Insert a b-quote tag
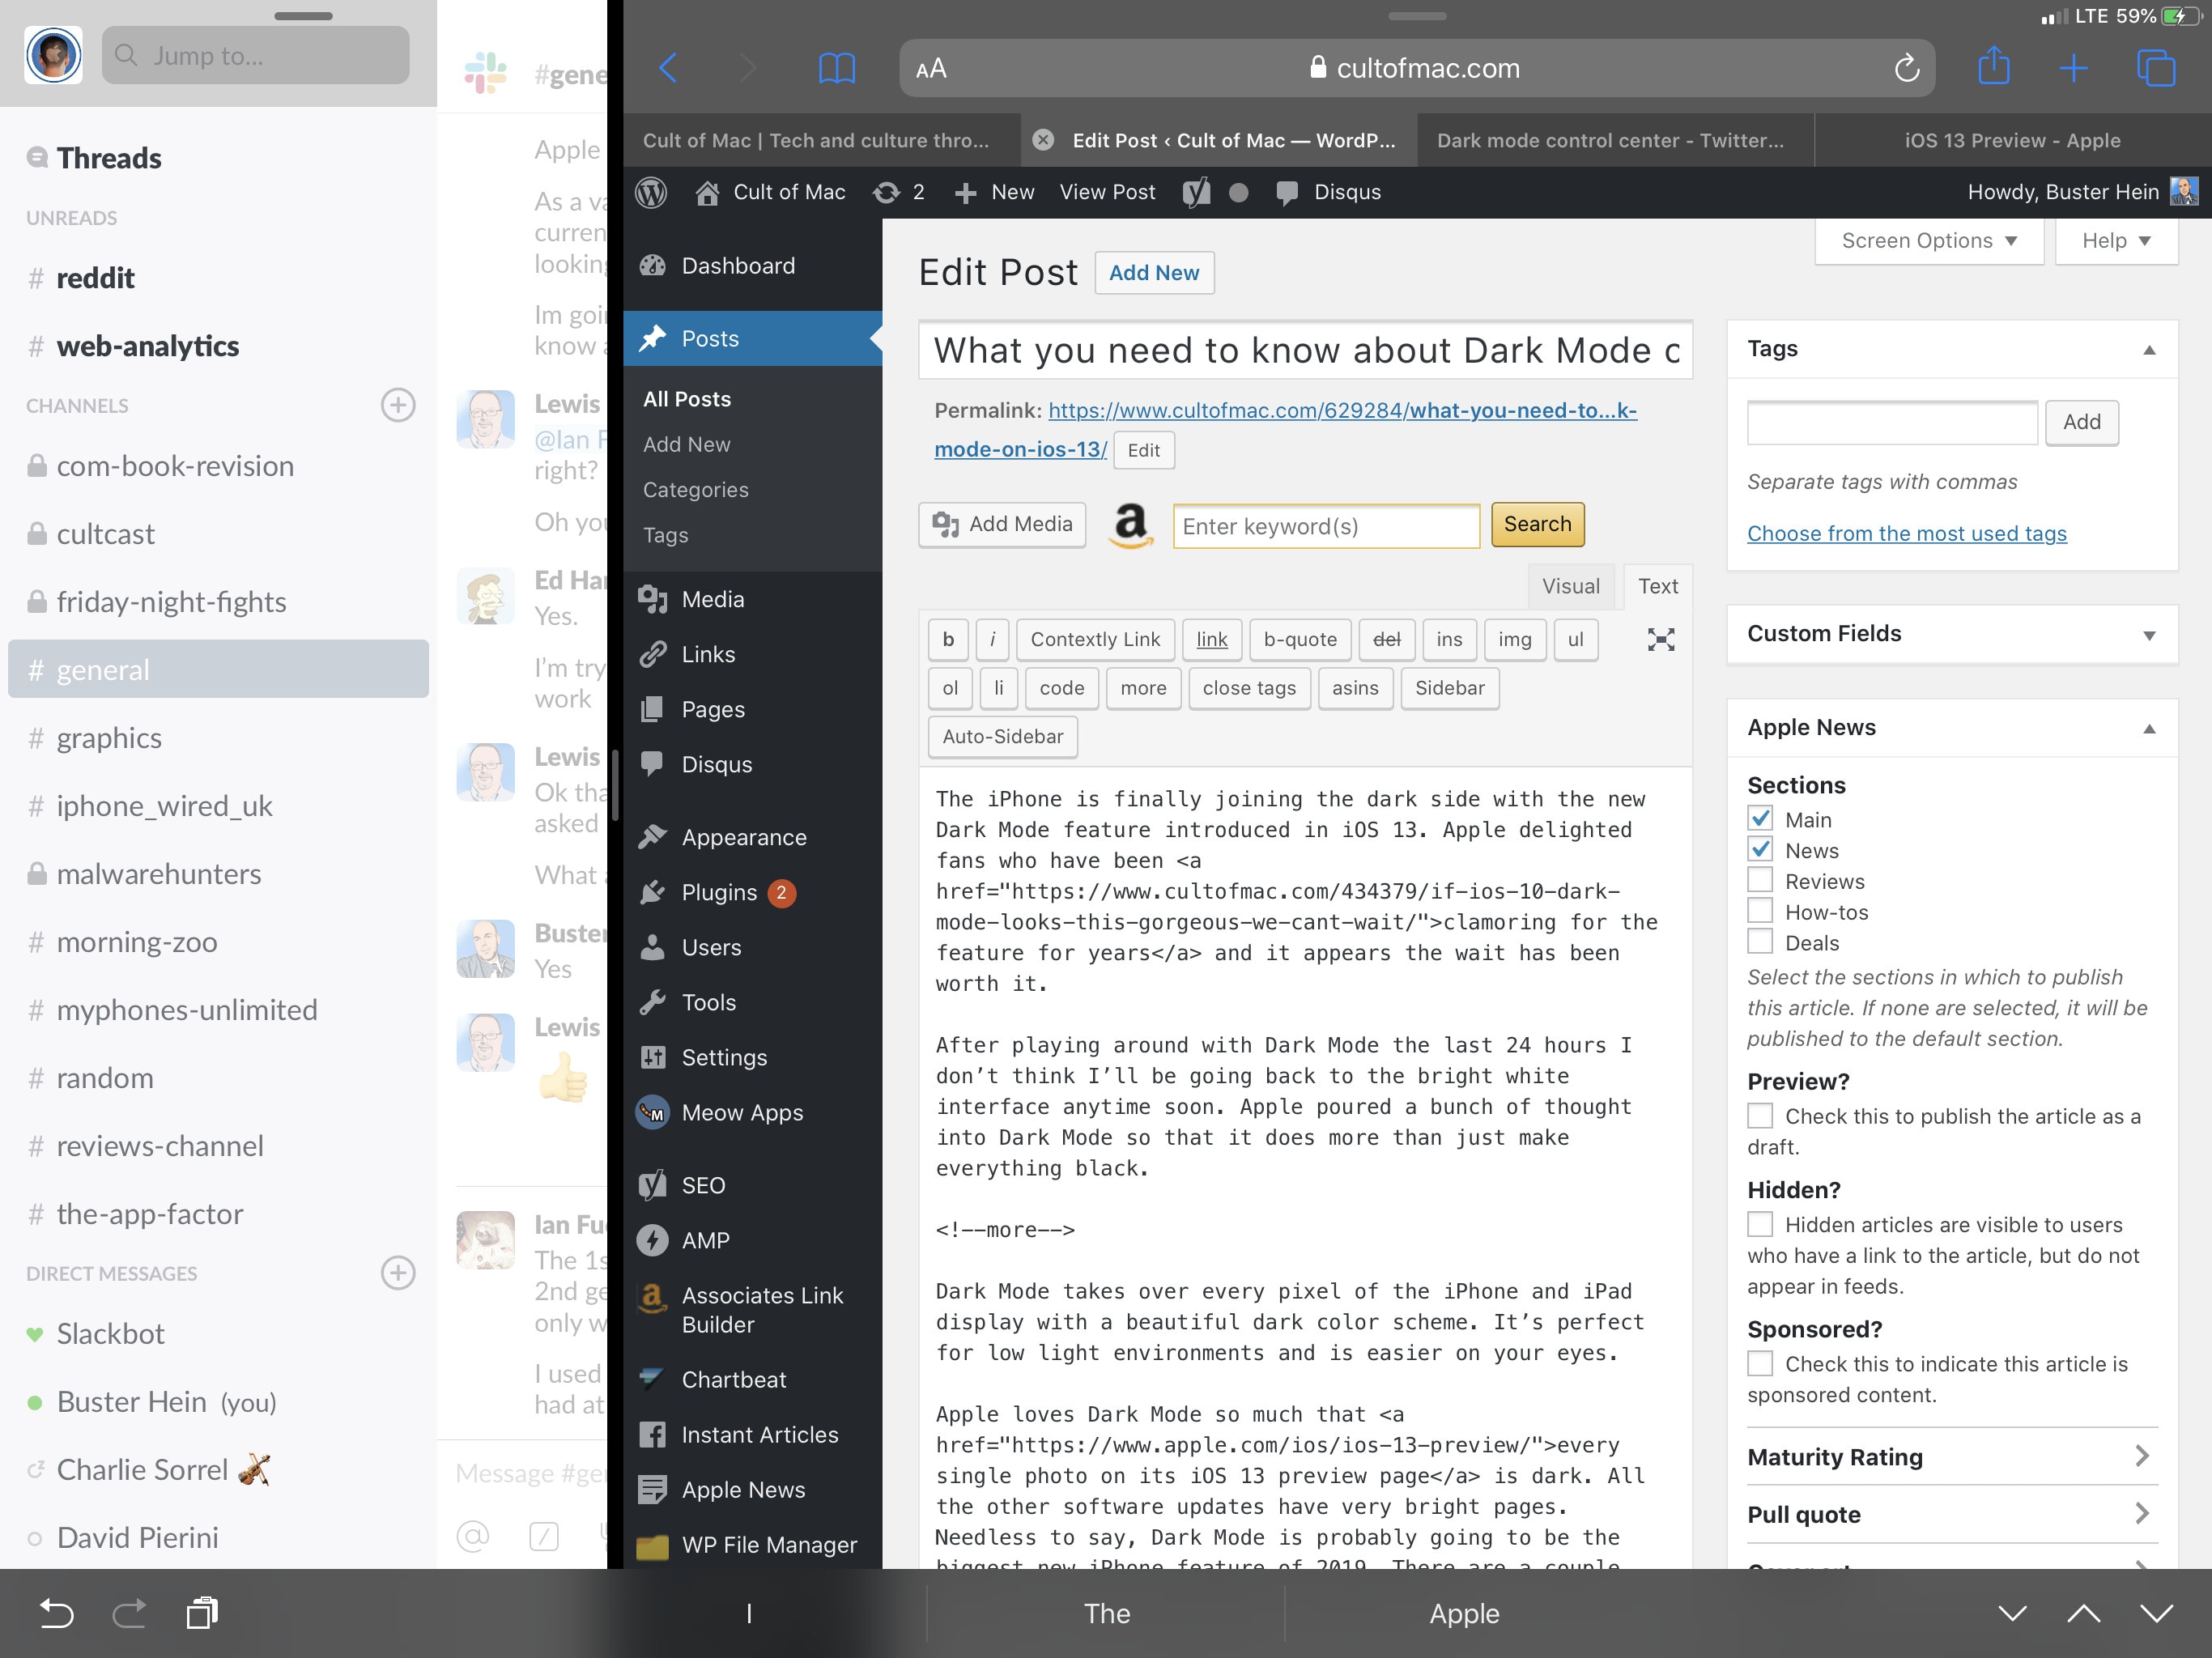Screen dimensions: 2212x1658 pos(1300,640)
